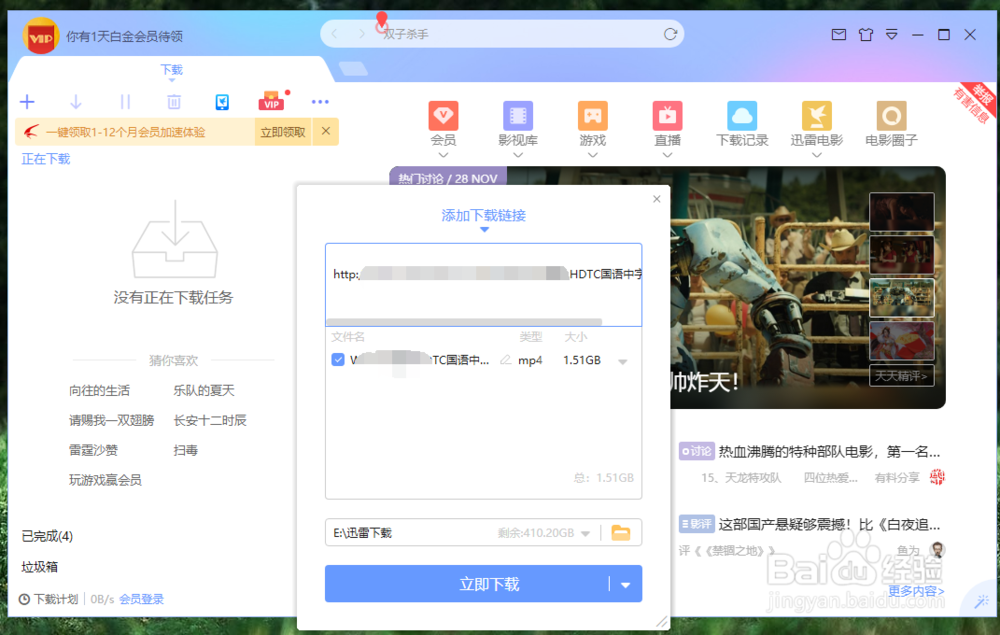1000x635 pixels.
Task: Select the 正在下载 list
Action: 46,159
